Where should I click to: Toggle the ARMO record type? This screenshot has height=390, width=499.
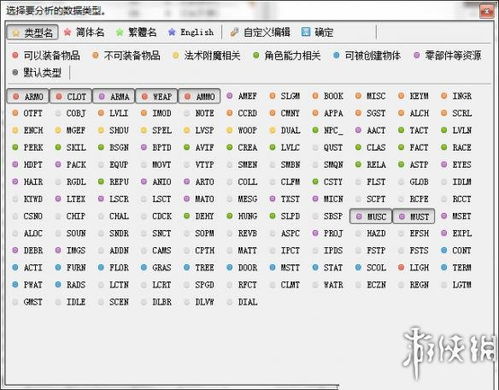click(x=28, y=96)
